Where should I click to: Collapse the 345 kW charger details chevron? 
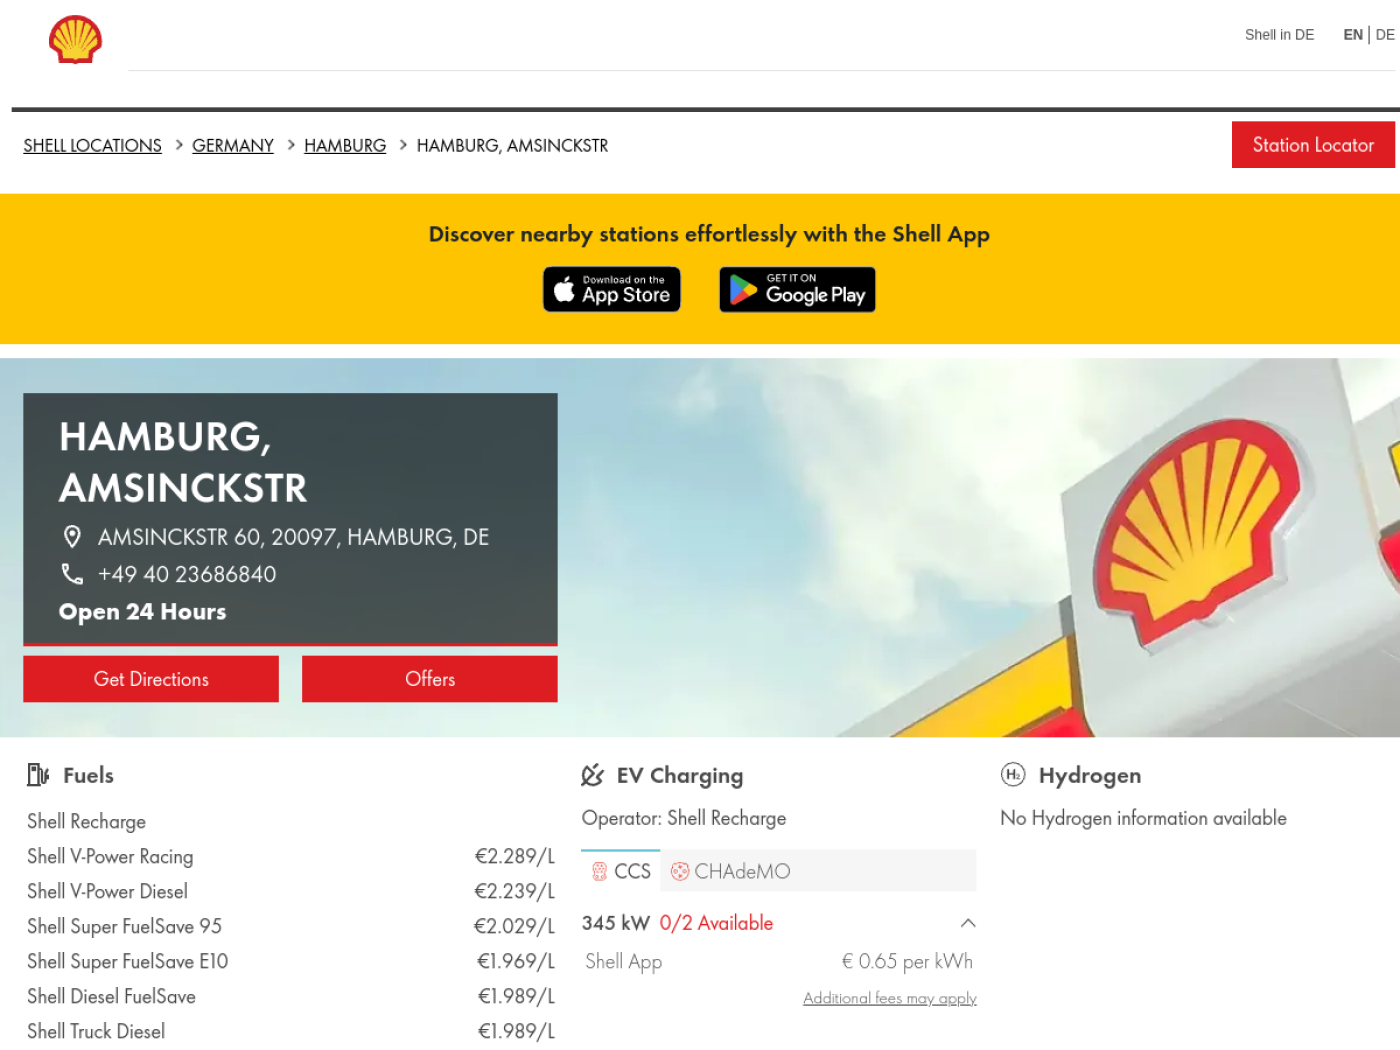(968, 923)
